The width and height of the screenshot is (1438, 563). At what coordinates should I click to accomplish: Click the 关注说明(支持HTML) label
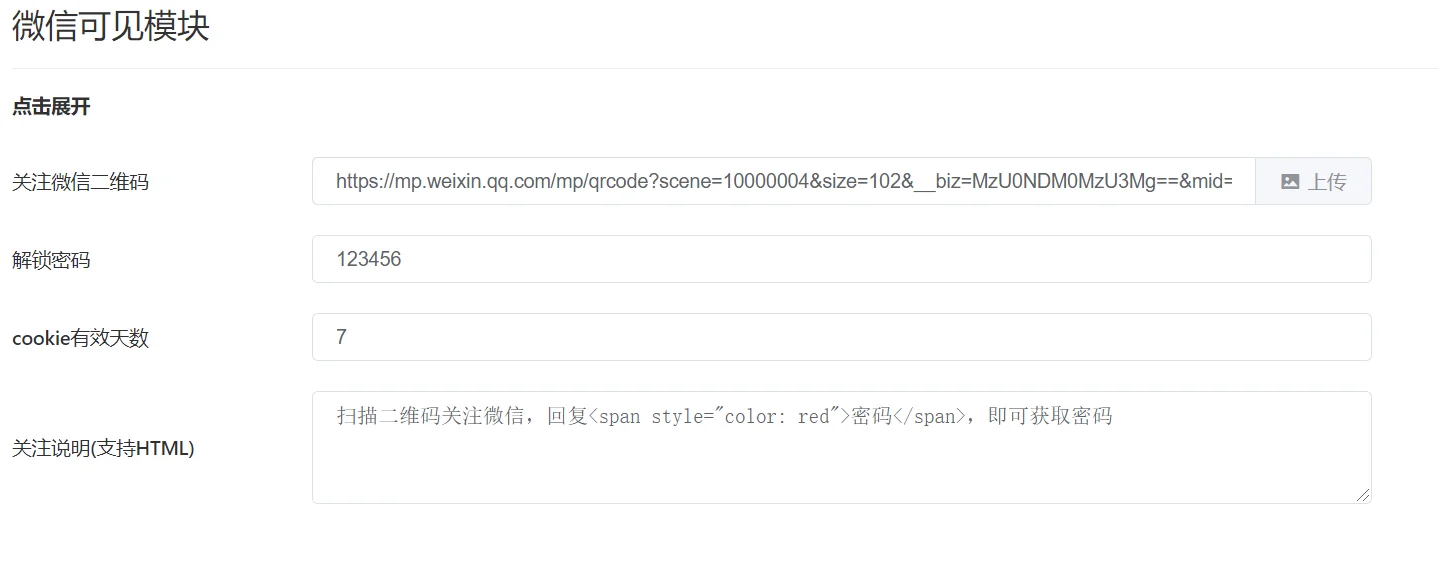click(103, 448)
